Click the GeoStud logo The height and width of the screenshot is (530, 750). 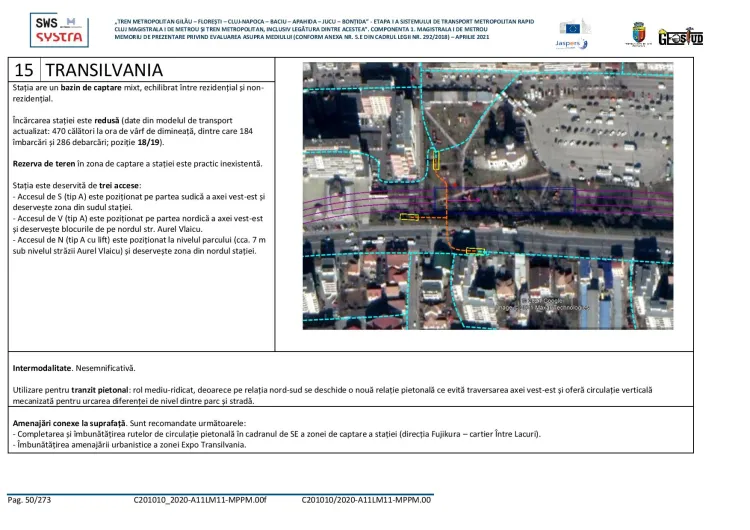(x=680, y=36)
